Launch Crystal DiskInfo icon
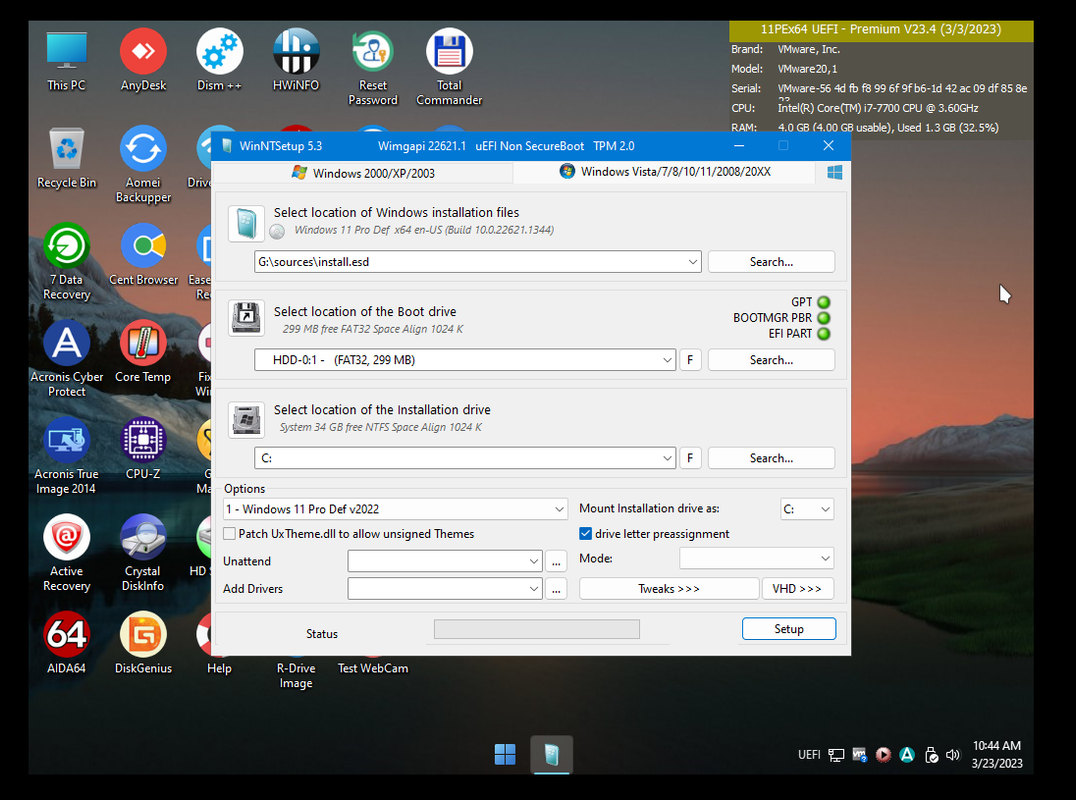The width and height of the screenshot is (1076, 800). pos(143,554)
